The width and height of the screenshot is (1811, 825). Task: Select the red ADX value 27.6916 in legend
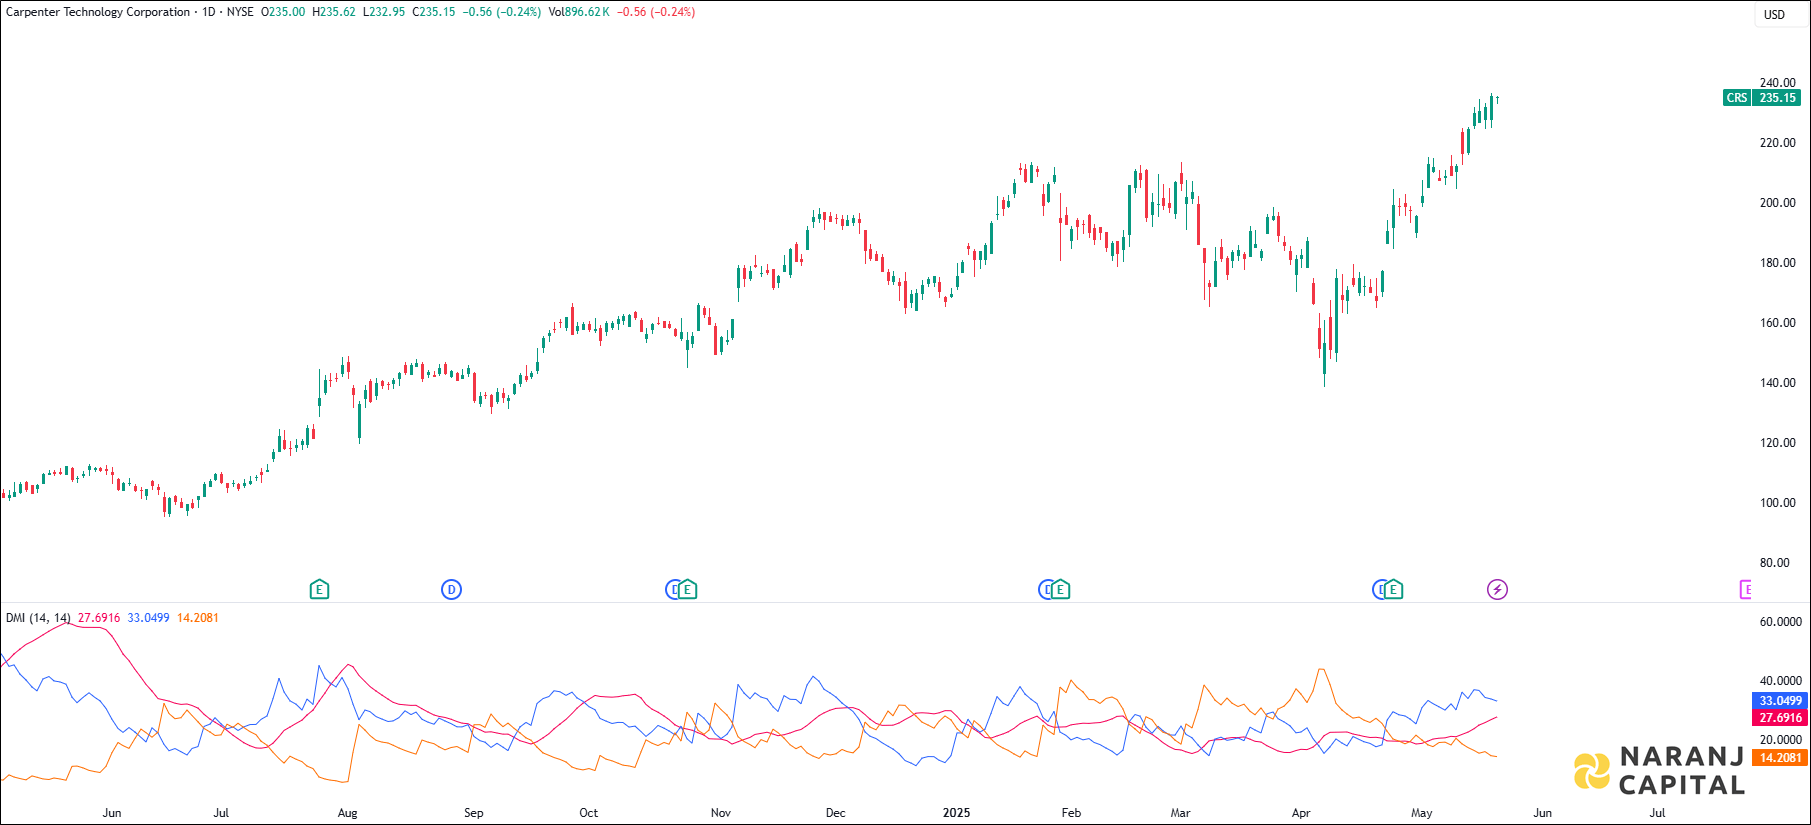[99, 618]
